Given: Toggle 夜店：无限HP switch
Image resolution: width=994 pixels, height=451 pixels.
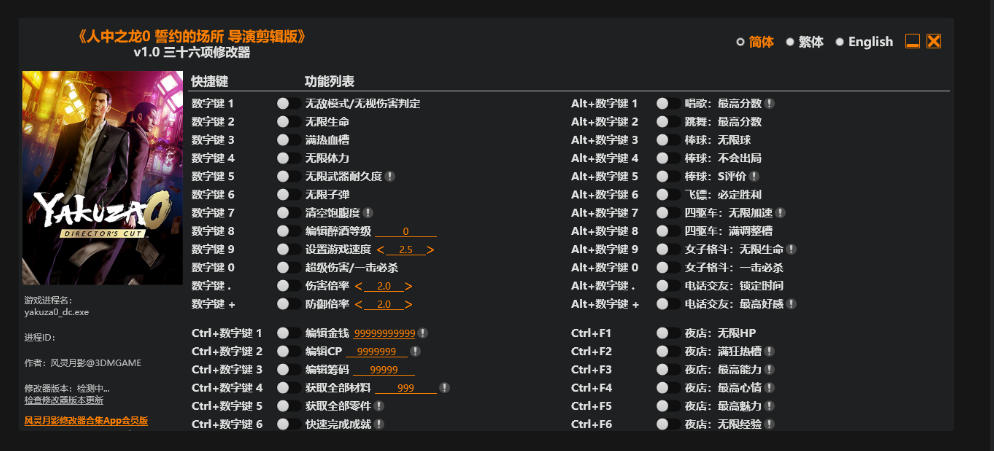Looking at the screenshot, I should click(x=668, y=332).
